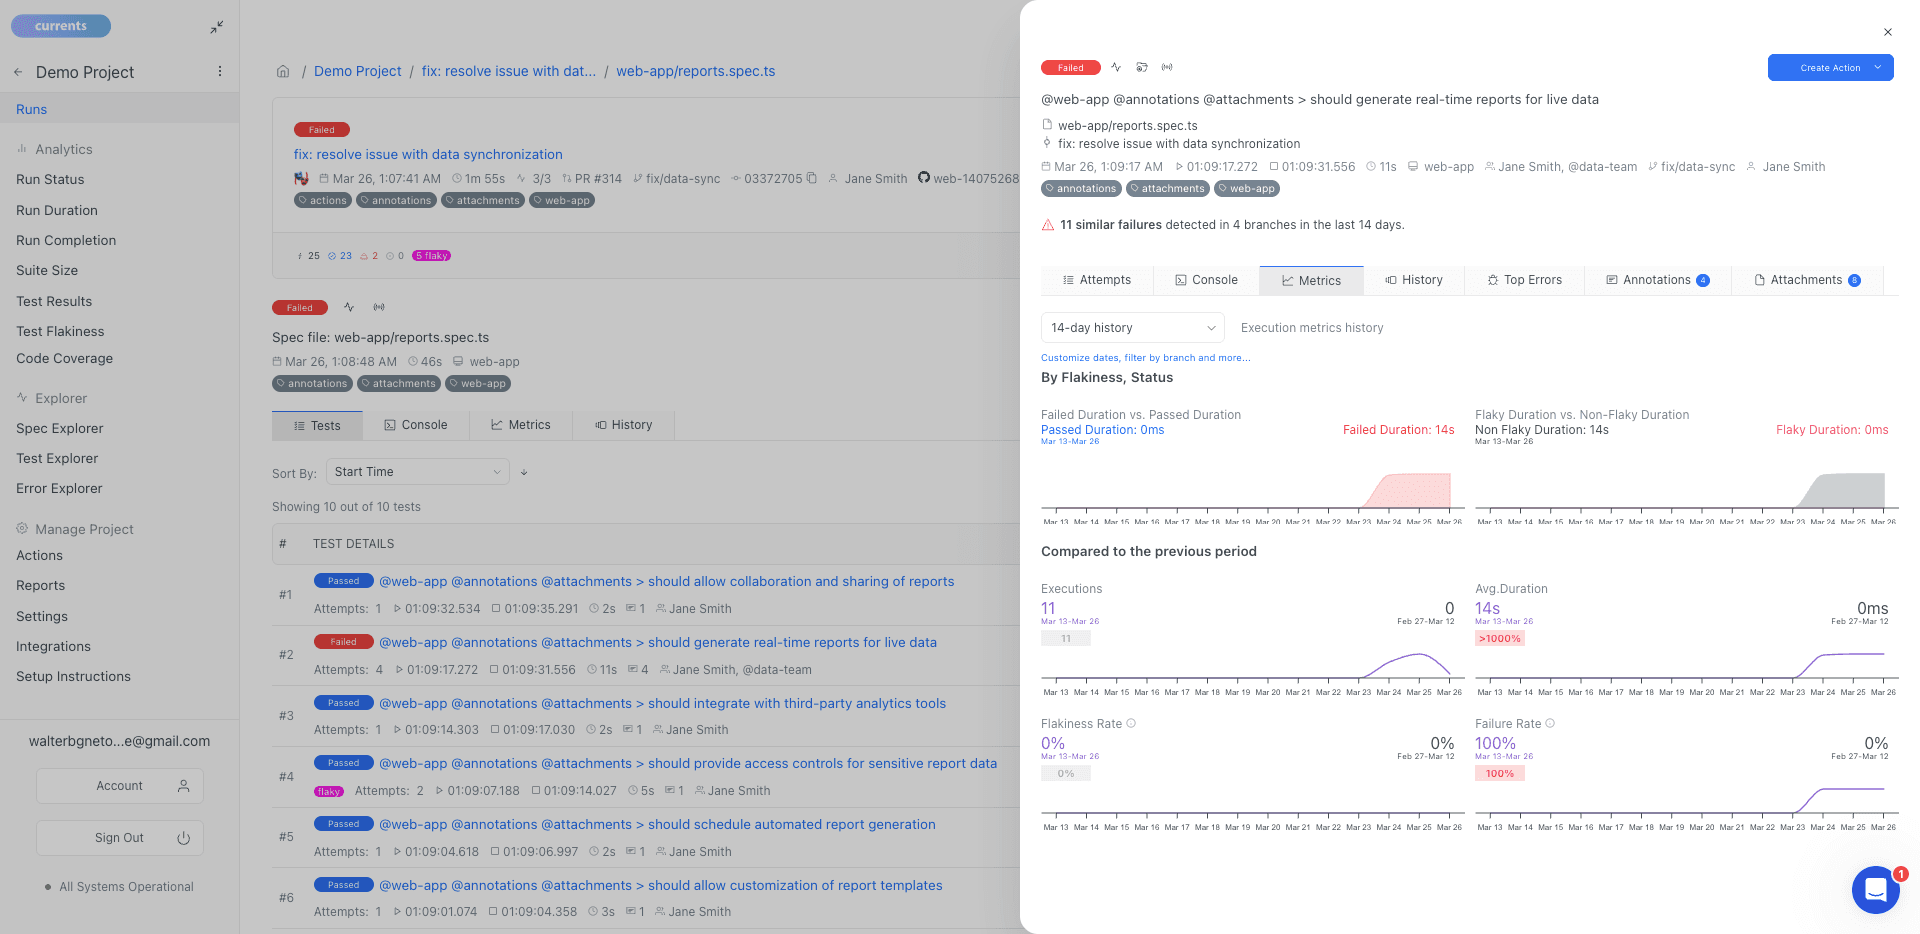This screenshot has height=934, width=1920.
Task: Click the Account button
Action: point(120,786)
